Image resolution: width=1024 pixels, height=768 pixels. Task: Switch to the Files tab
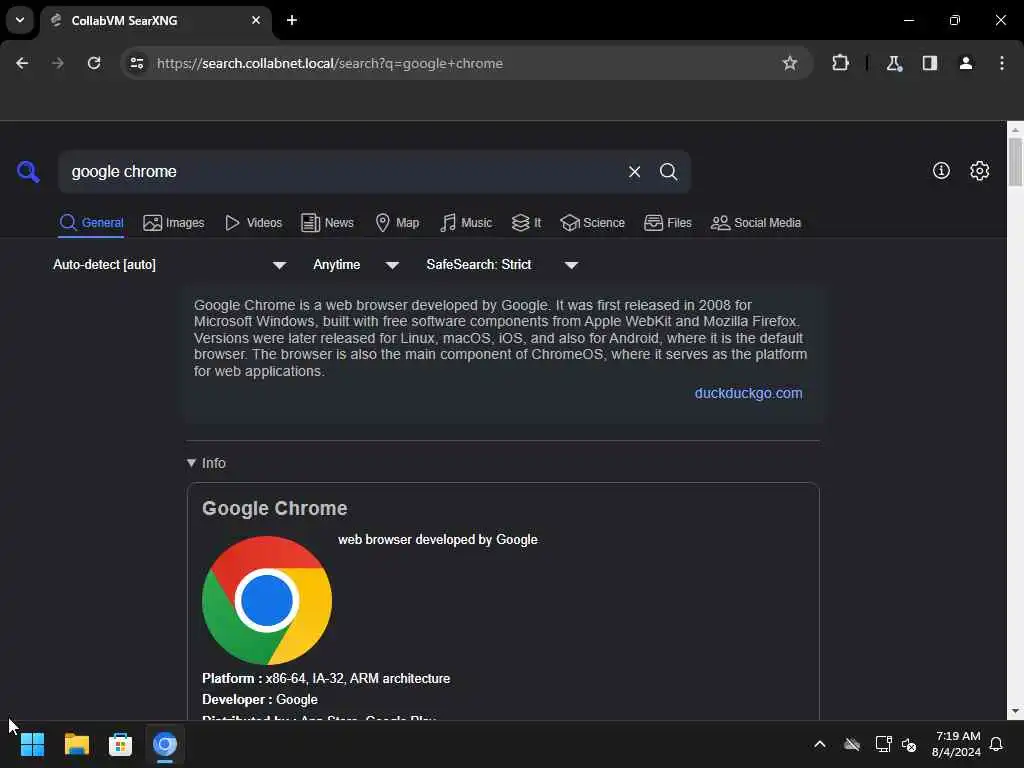[667, 223]
